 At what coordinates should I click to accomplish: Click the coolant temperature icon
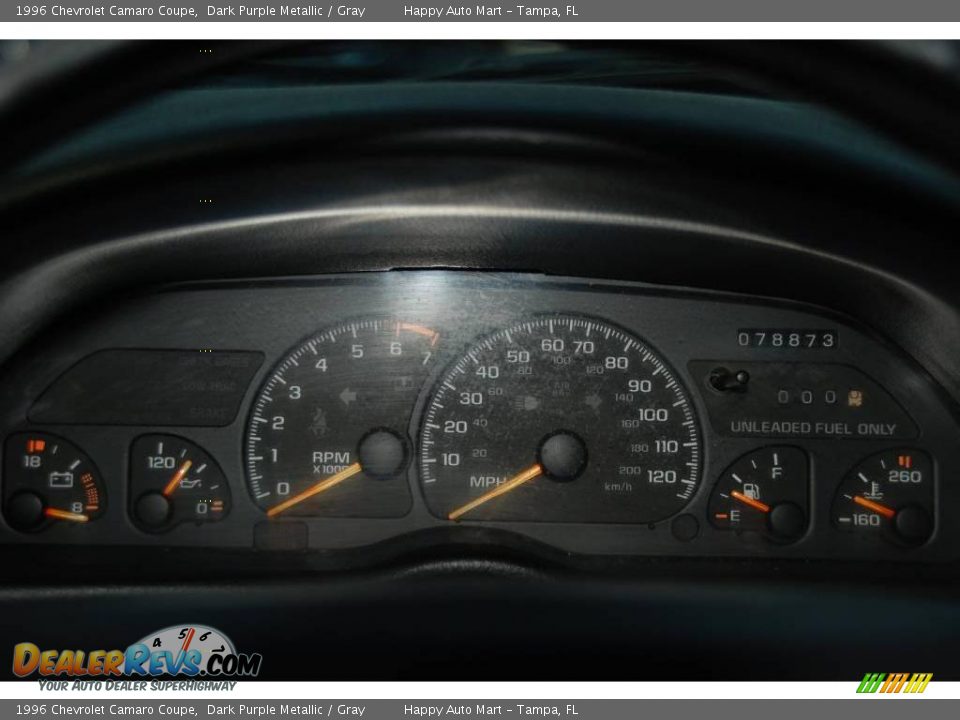[x=876, y=490]
